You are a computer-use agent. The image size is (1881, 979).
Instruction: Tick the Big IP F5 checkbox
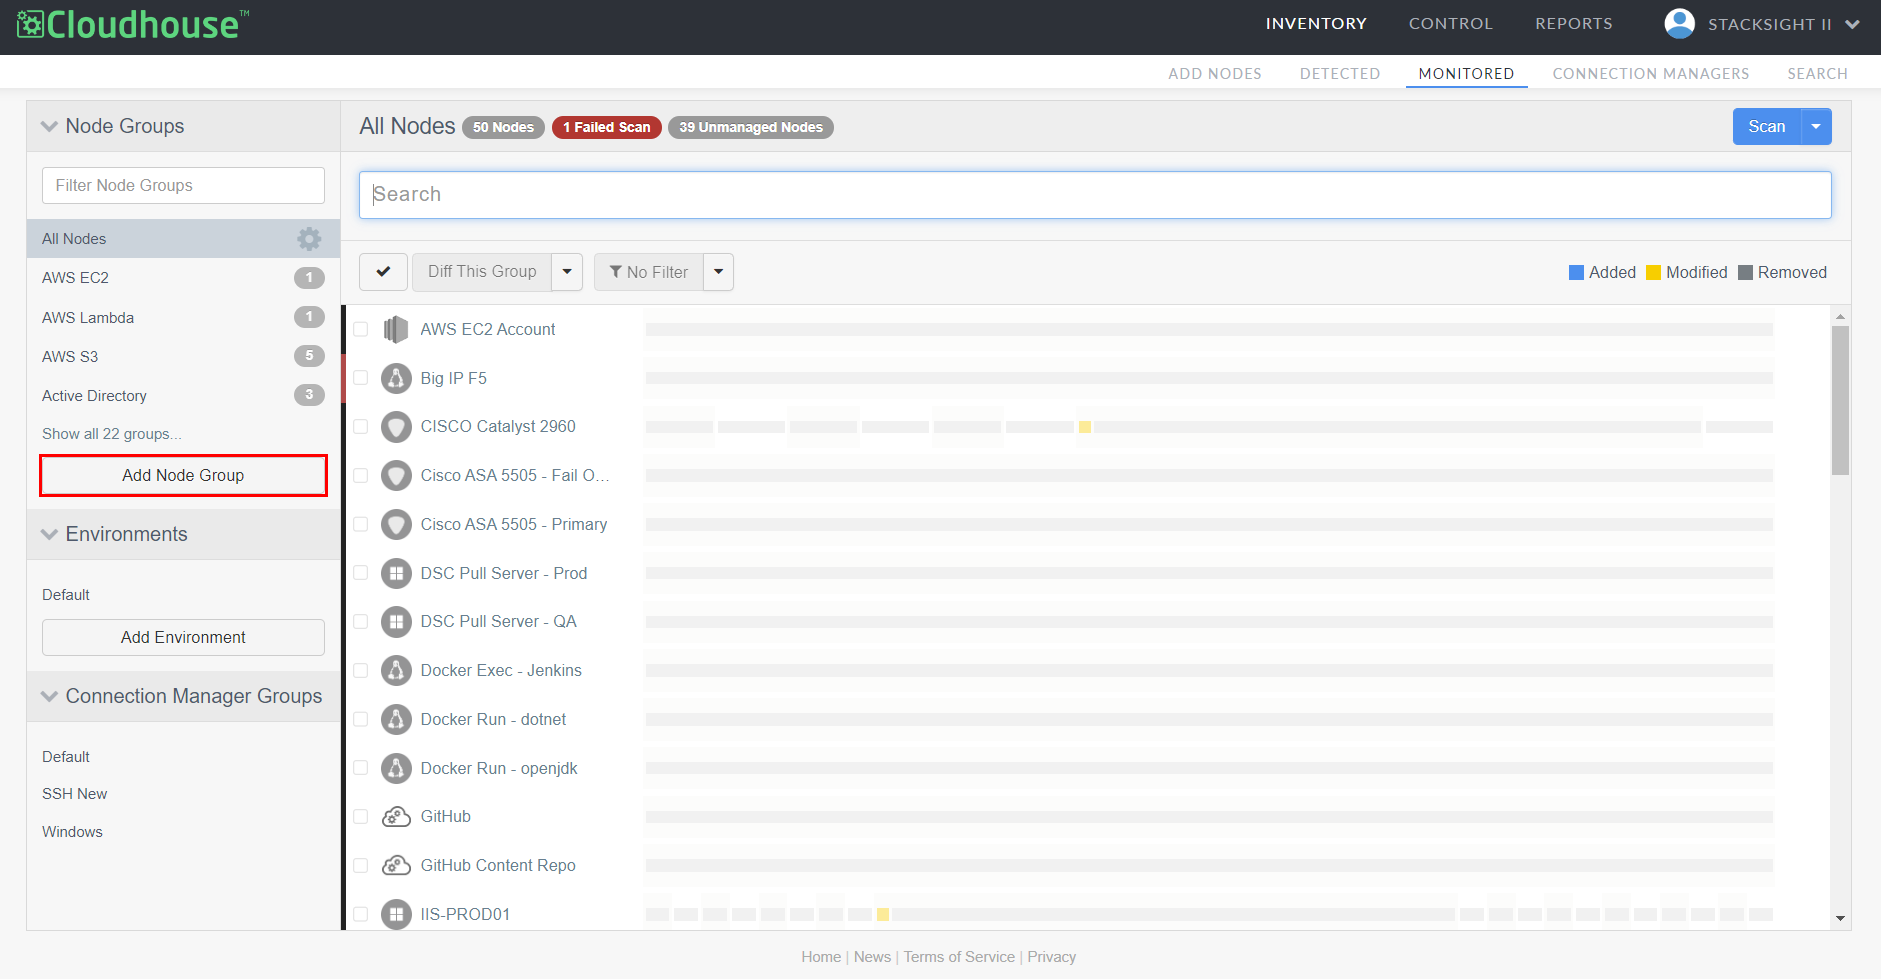(x=361, y=378)
